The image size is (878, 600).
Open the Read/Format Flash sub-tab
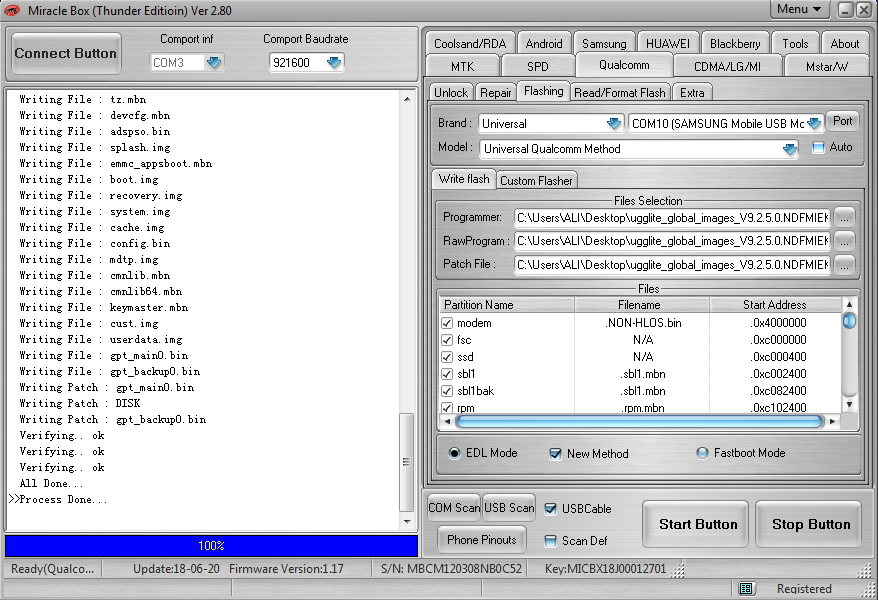click(x=620, y=93)
